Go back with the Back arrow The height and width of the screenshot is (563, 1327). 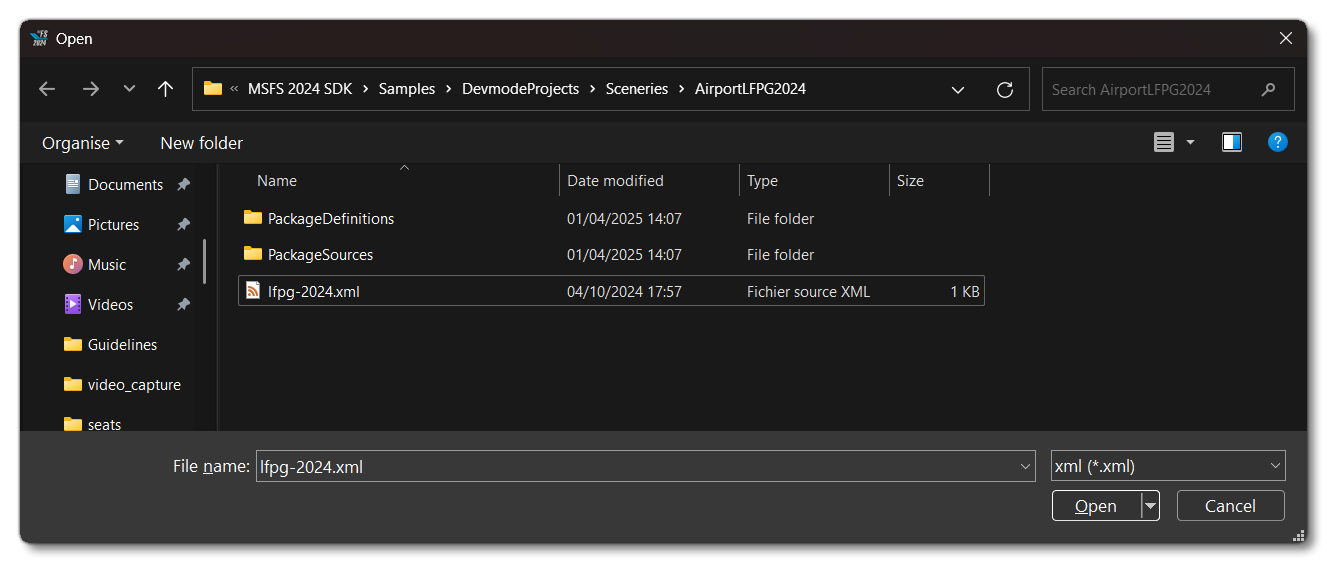(47, 89)
